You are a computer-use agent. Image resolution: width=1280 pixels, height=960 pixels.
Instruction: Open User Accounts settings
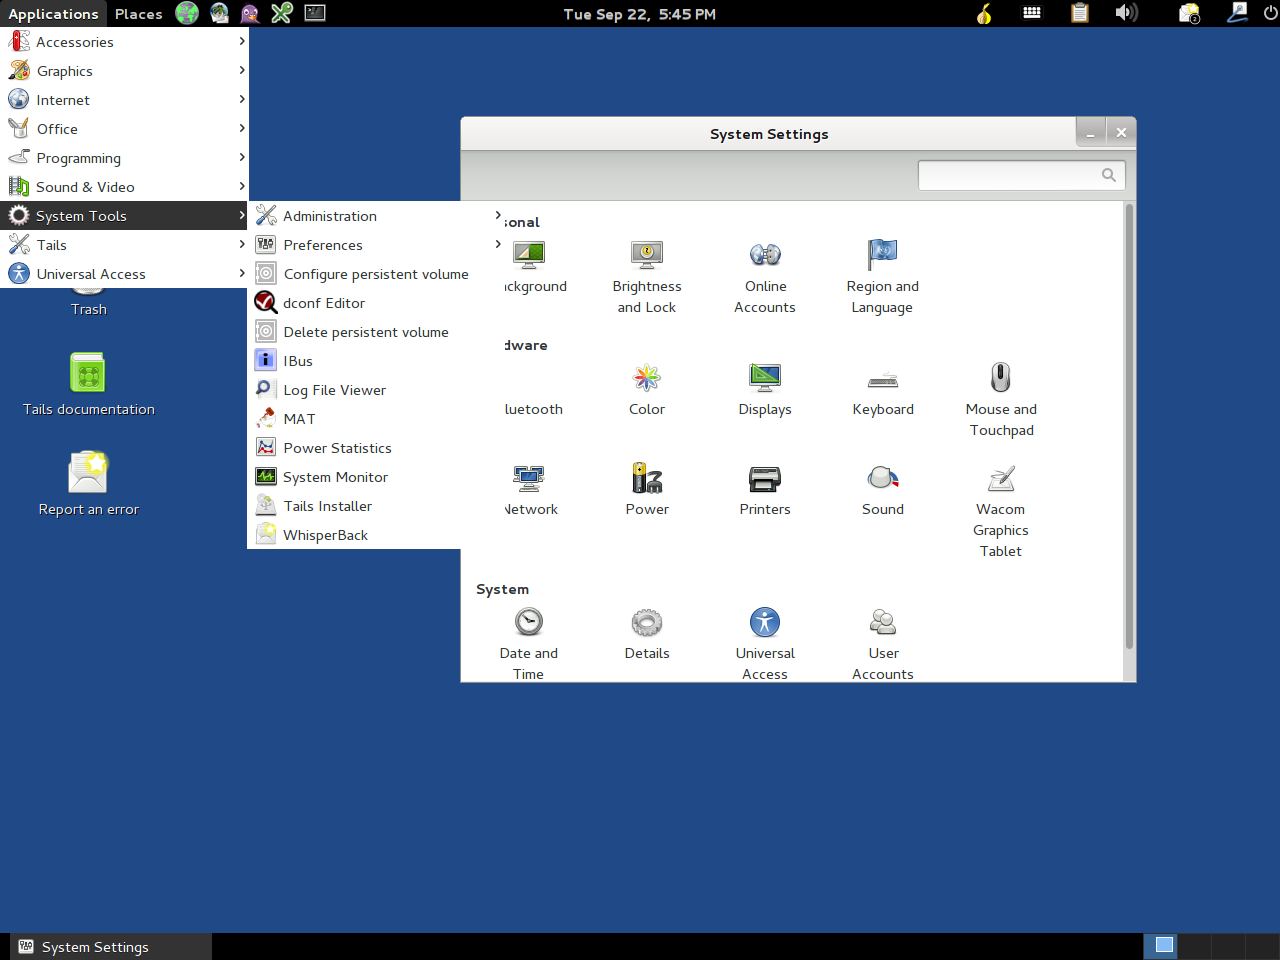(x=882, y=624)
